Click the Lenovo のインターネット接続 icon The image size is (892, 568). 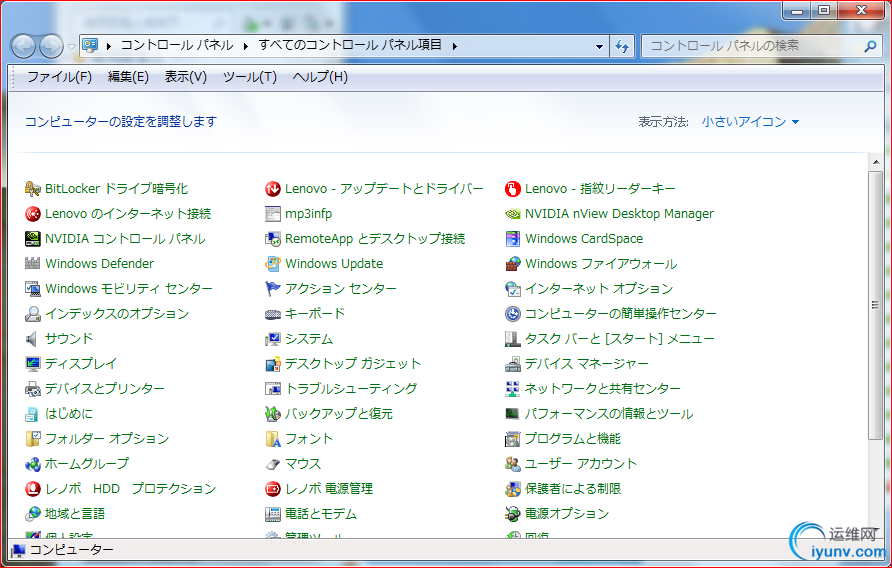pyautogui.click(x=33, y=214)
